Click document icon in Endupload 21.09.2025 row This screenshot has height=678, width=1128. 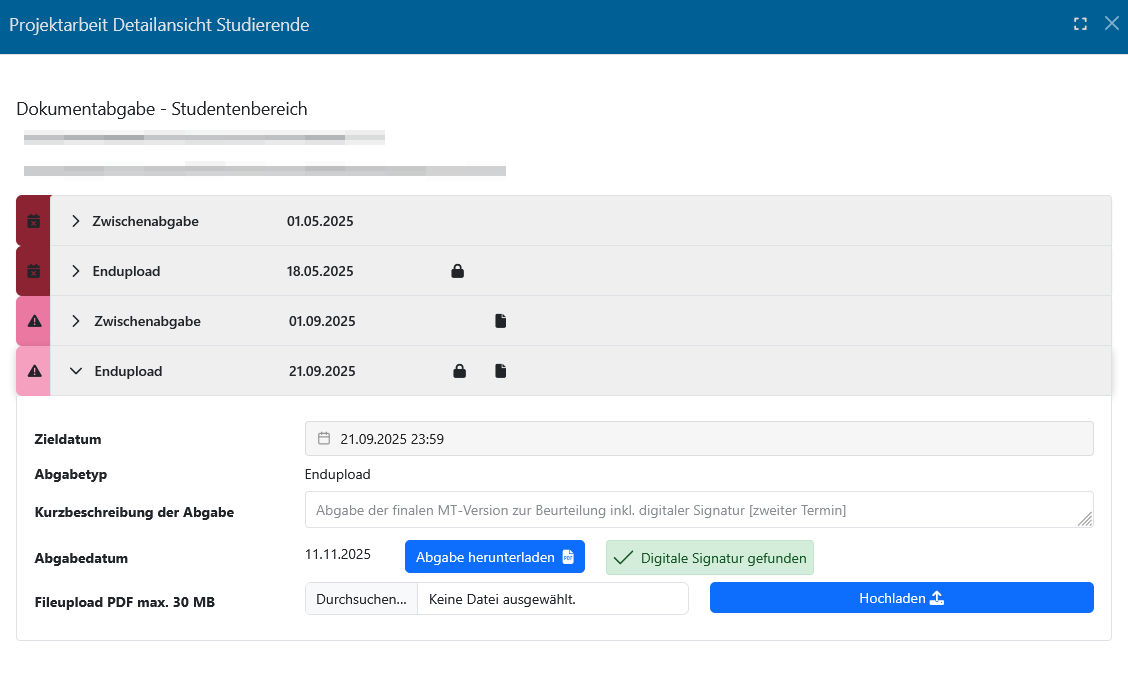coord(501,371)
